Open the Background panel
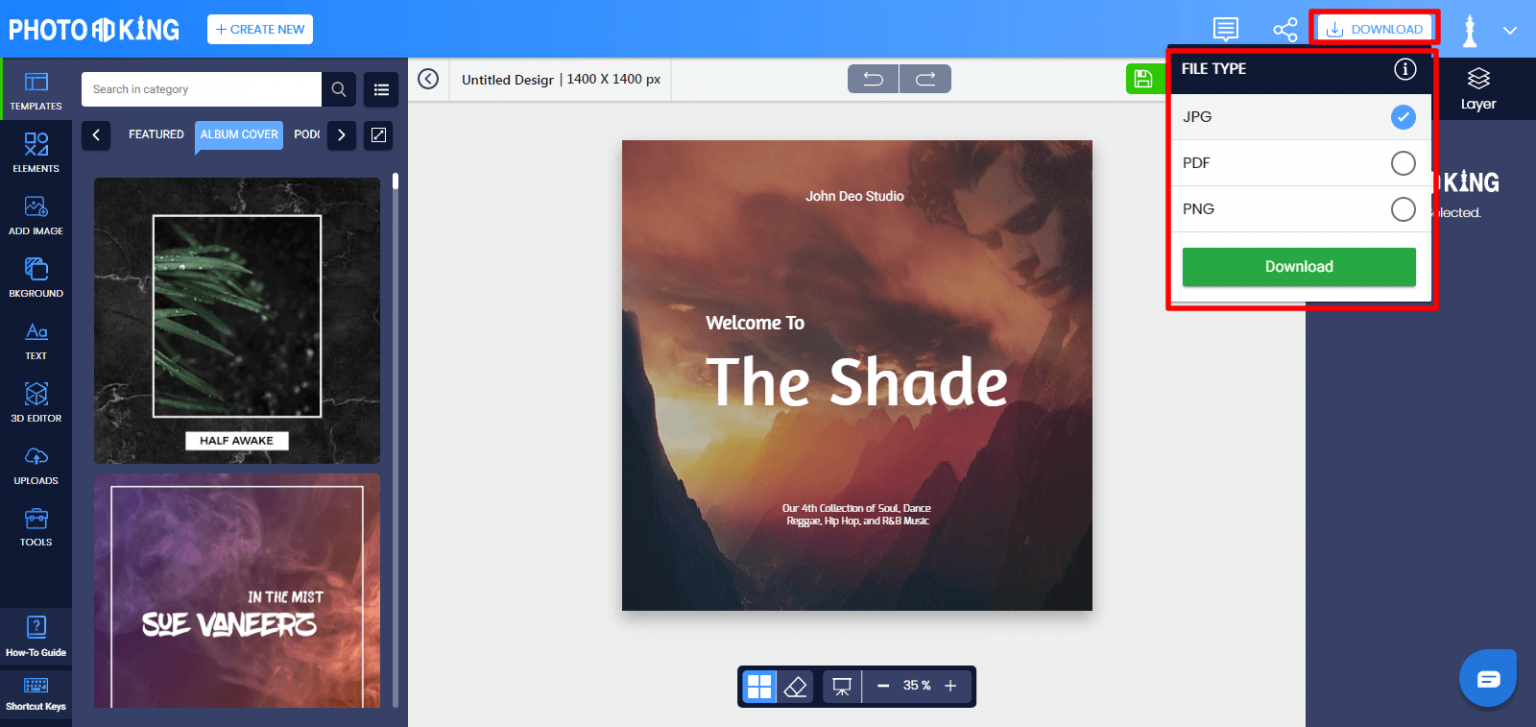 click(x=36, y=276)
